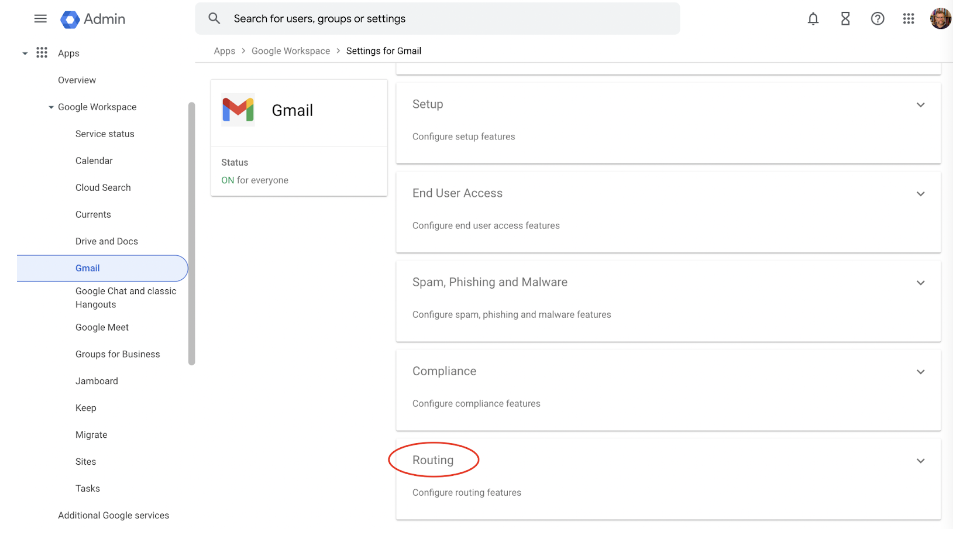Expand the Setup section chevron
The width and height of the screenshot is (966, 538).
pos(920,105)
